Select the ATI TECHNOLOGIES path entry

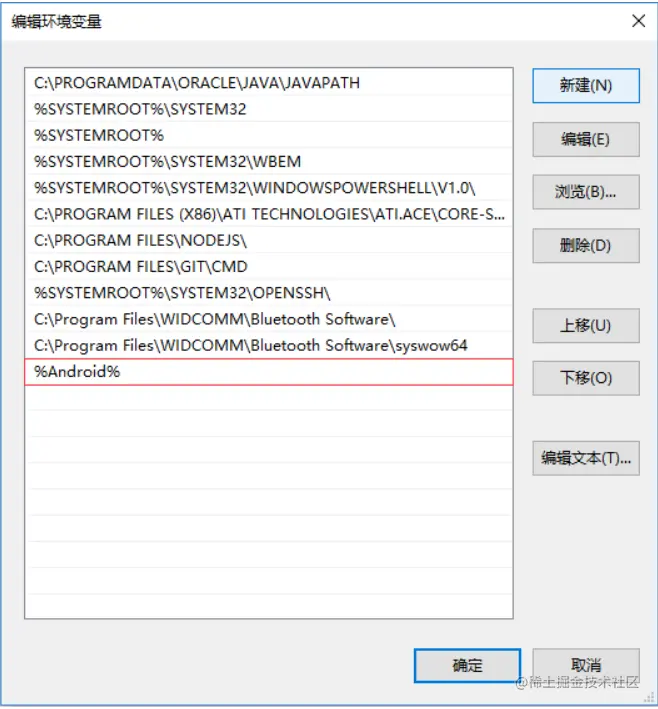[x=269, y=214]
